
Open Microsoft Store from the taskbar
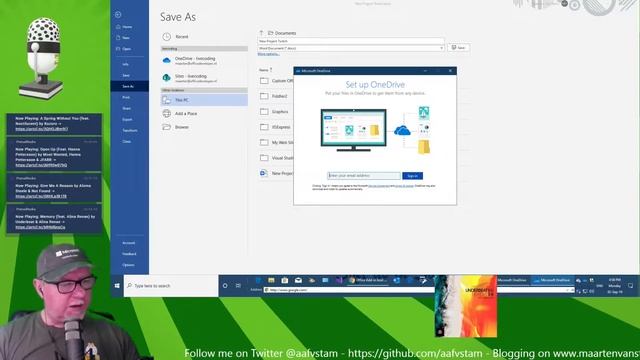[285, 280]
